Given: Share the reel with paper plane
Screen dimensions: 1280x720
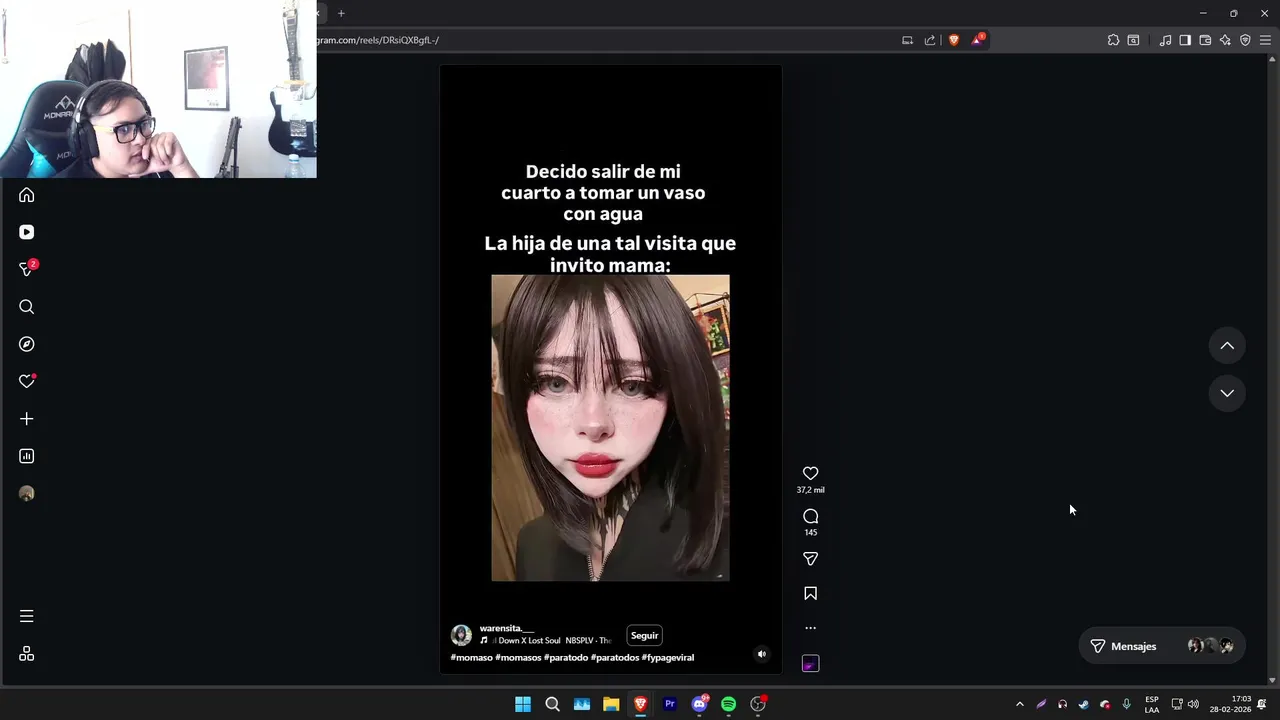Looking at the screenshot, I should point(811,559).
